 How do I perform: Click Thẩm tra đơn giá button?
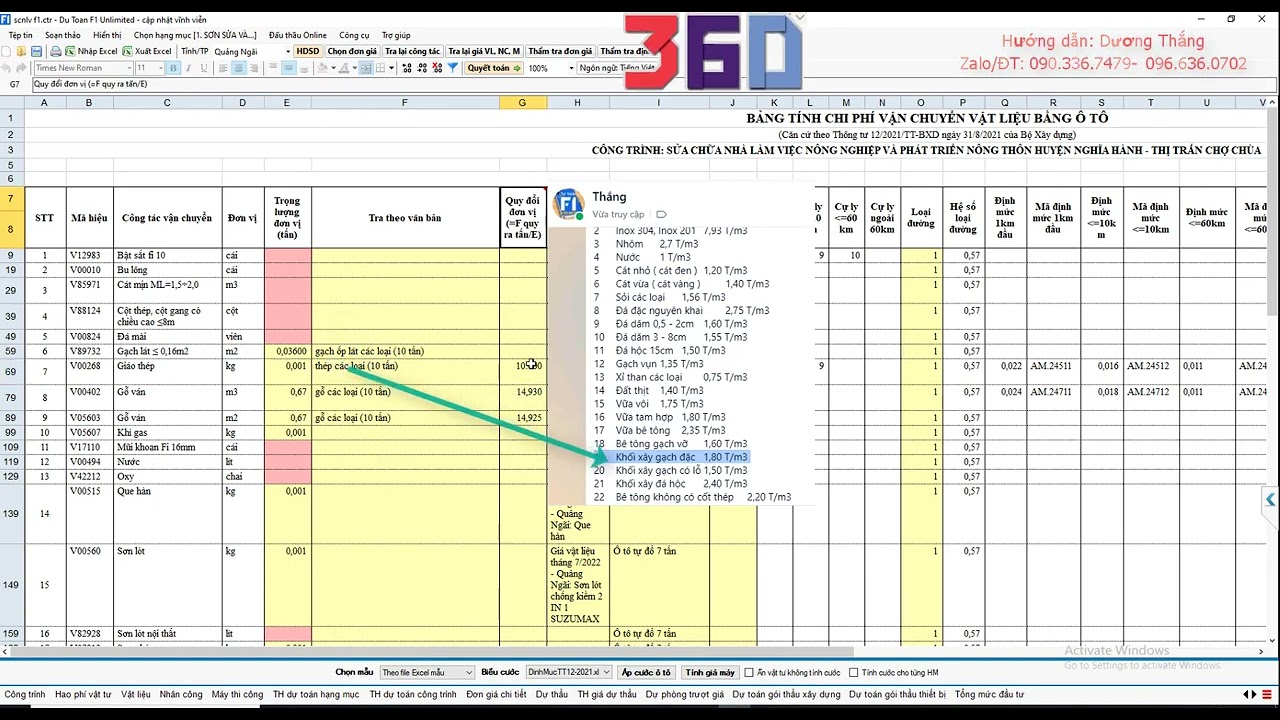coord(560,51)
